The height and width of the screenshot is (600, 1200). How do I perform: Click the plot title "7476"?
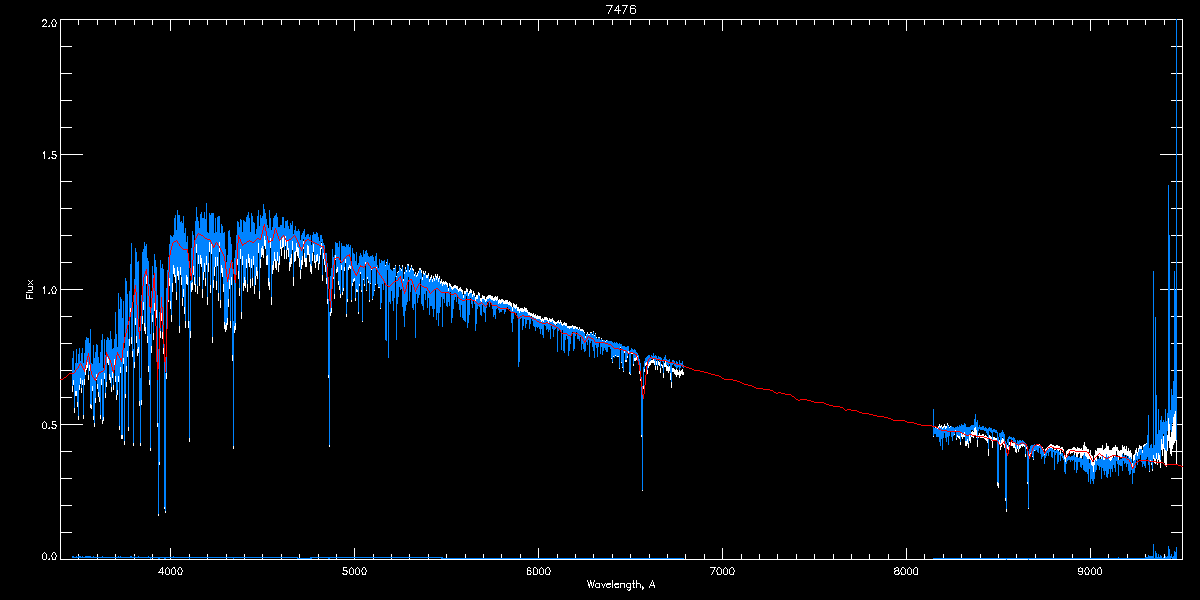pos(621,9)
